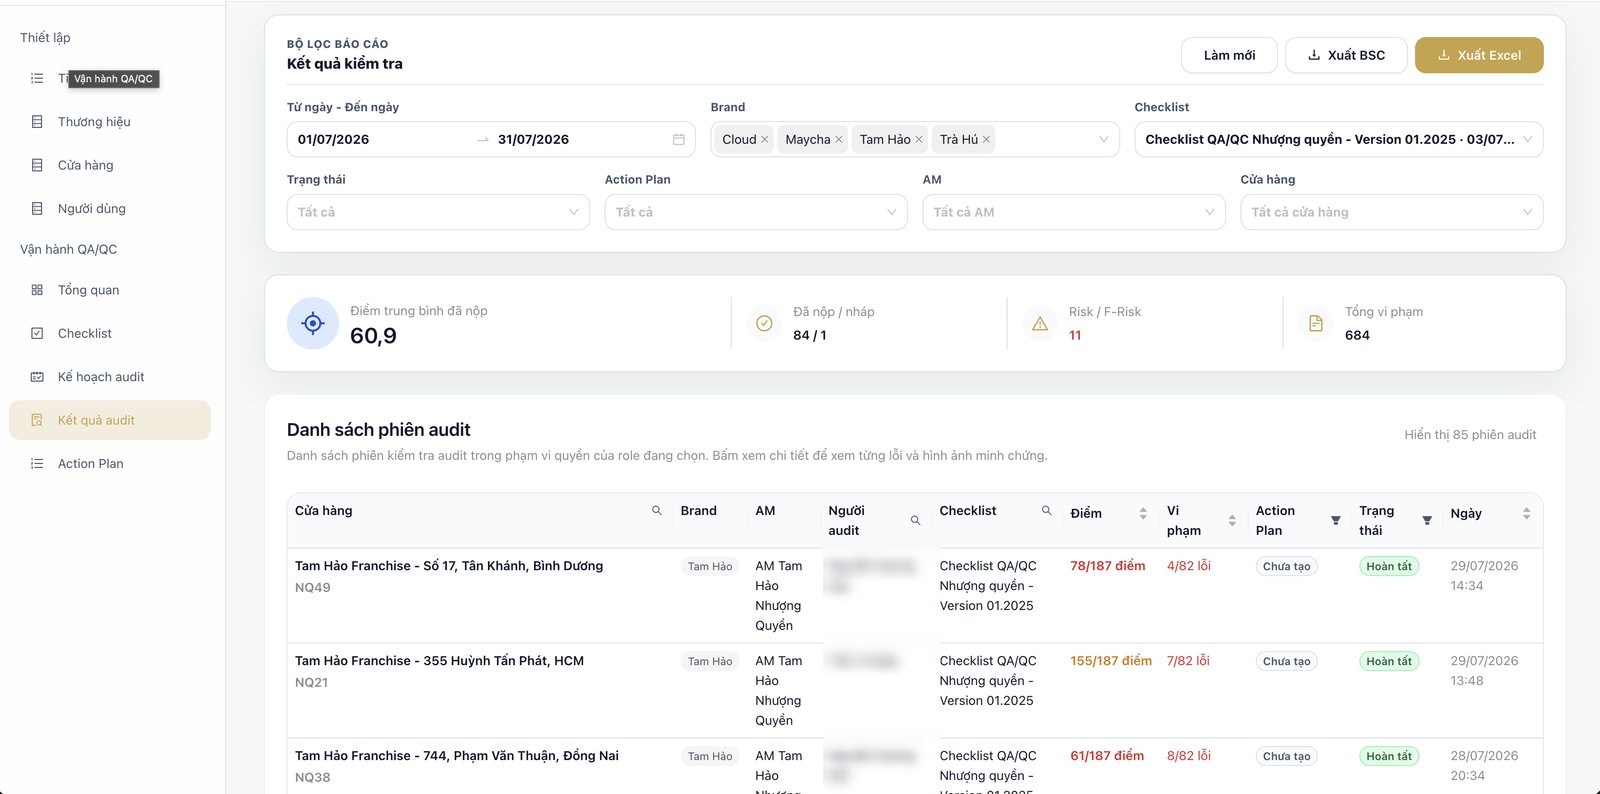The height and width of the screenshot is (794, 1600).
Task: Export results with the Xuất Excel button
Action: 1479,56
